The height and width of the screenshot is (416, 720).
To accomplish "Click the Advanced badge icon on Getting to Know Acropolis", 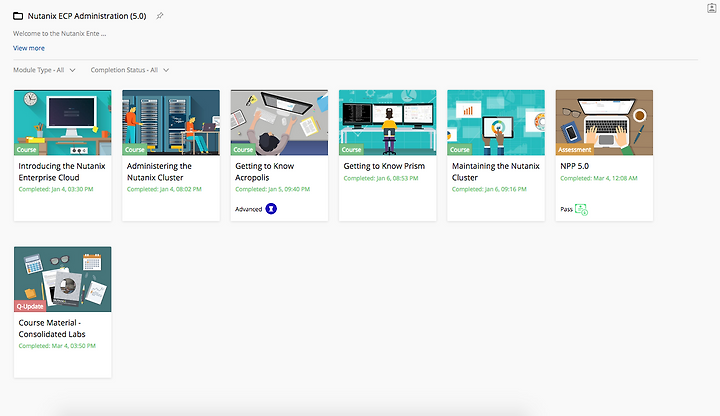I will pyautogui.click(x=271, y=209).
